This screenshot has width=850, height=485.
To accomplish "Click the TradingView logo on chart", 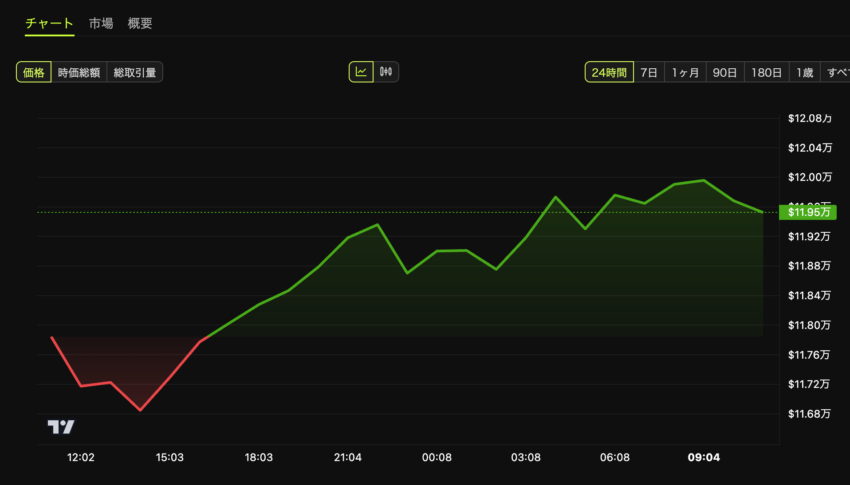I will pyautogui.click(x=61, y=427).
